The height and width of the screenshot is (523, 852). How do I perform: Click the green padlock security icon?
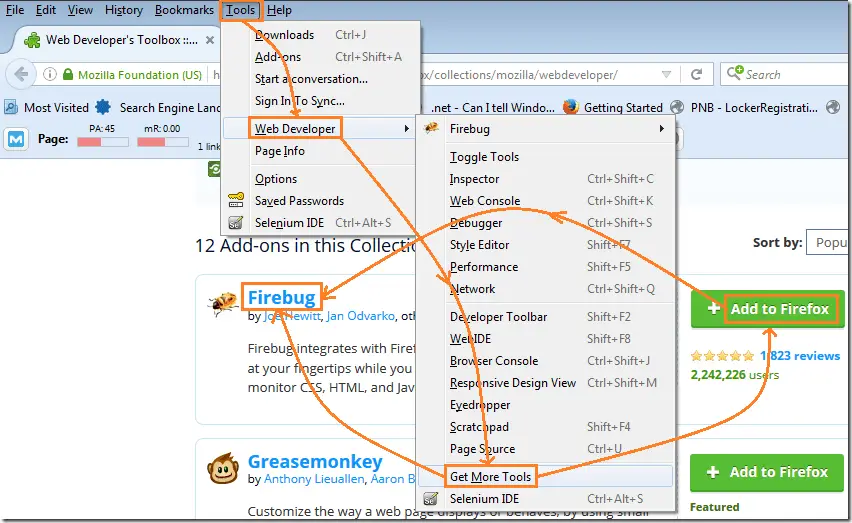click(68, 74)
